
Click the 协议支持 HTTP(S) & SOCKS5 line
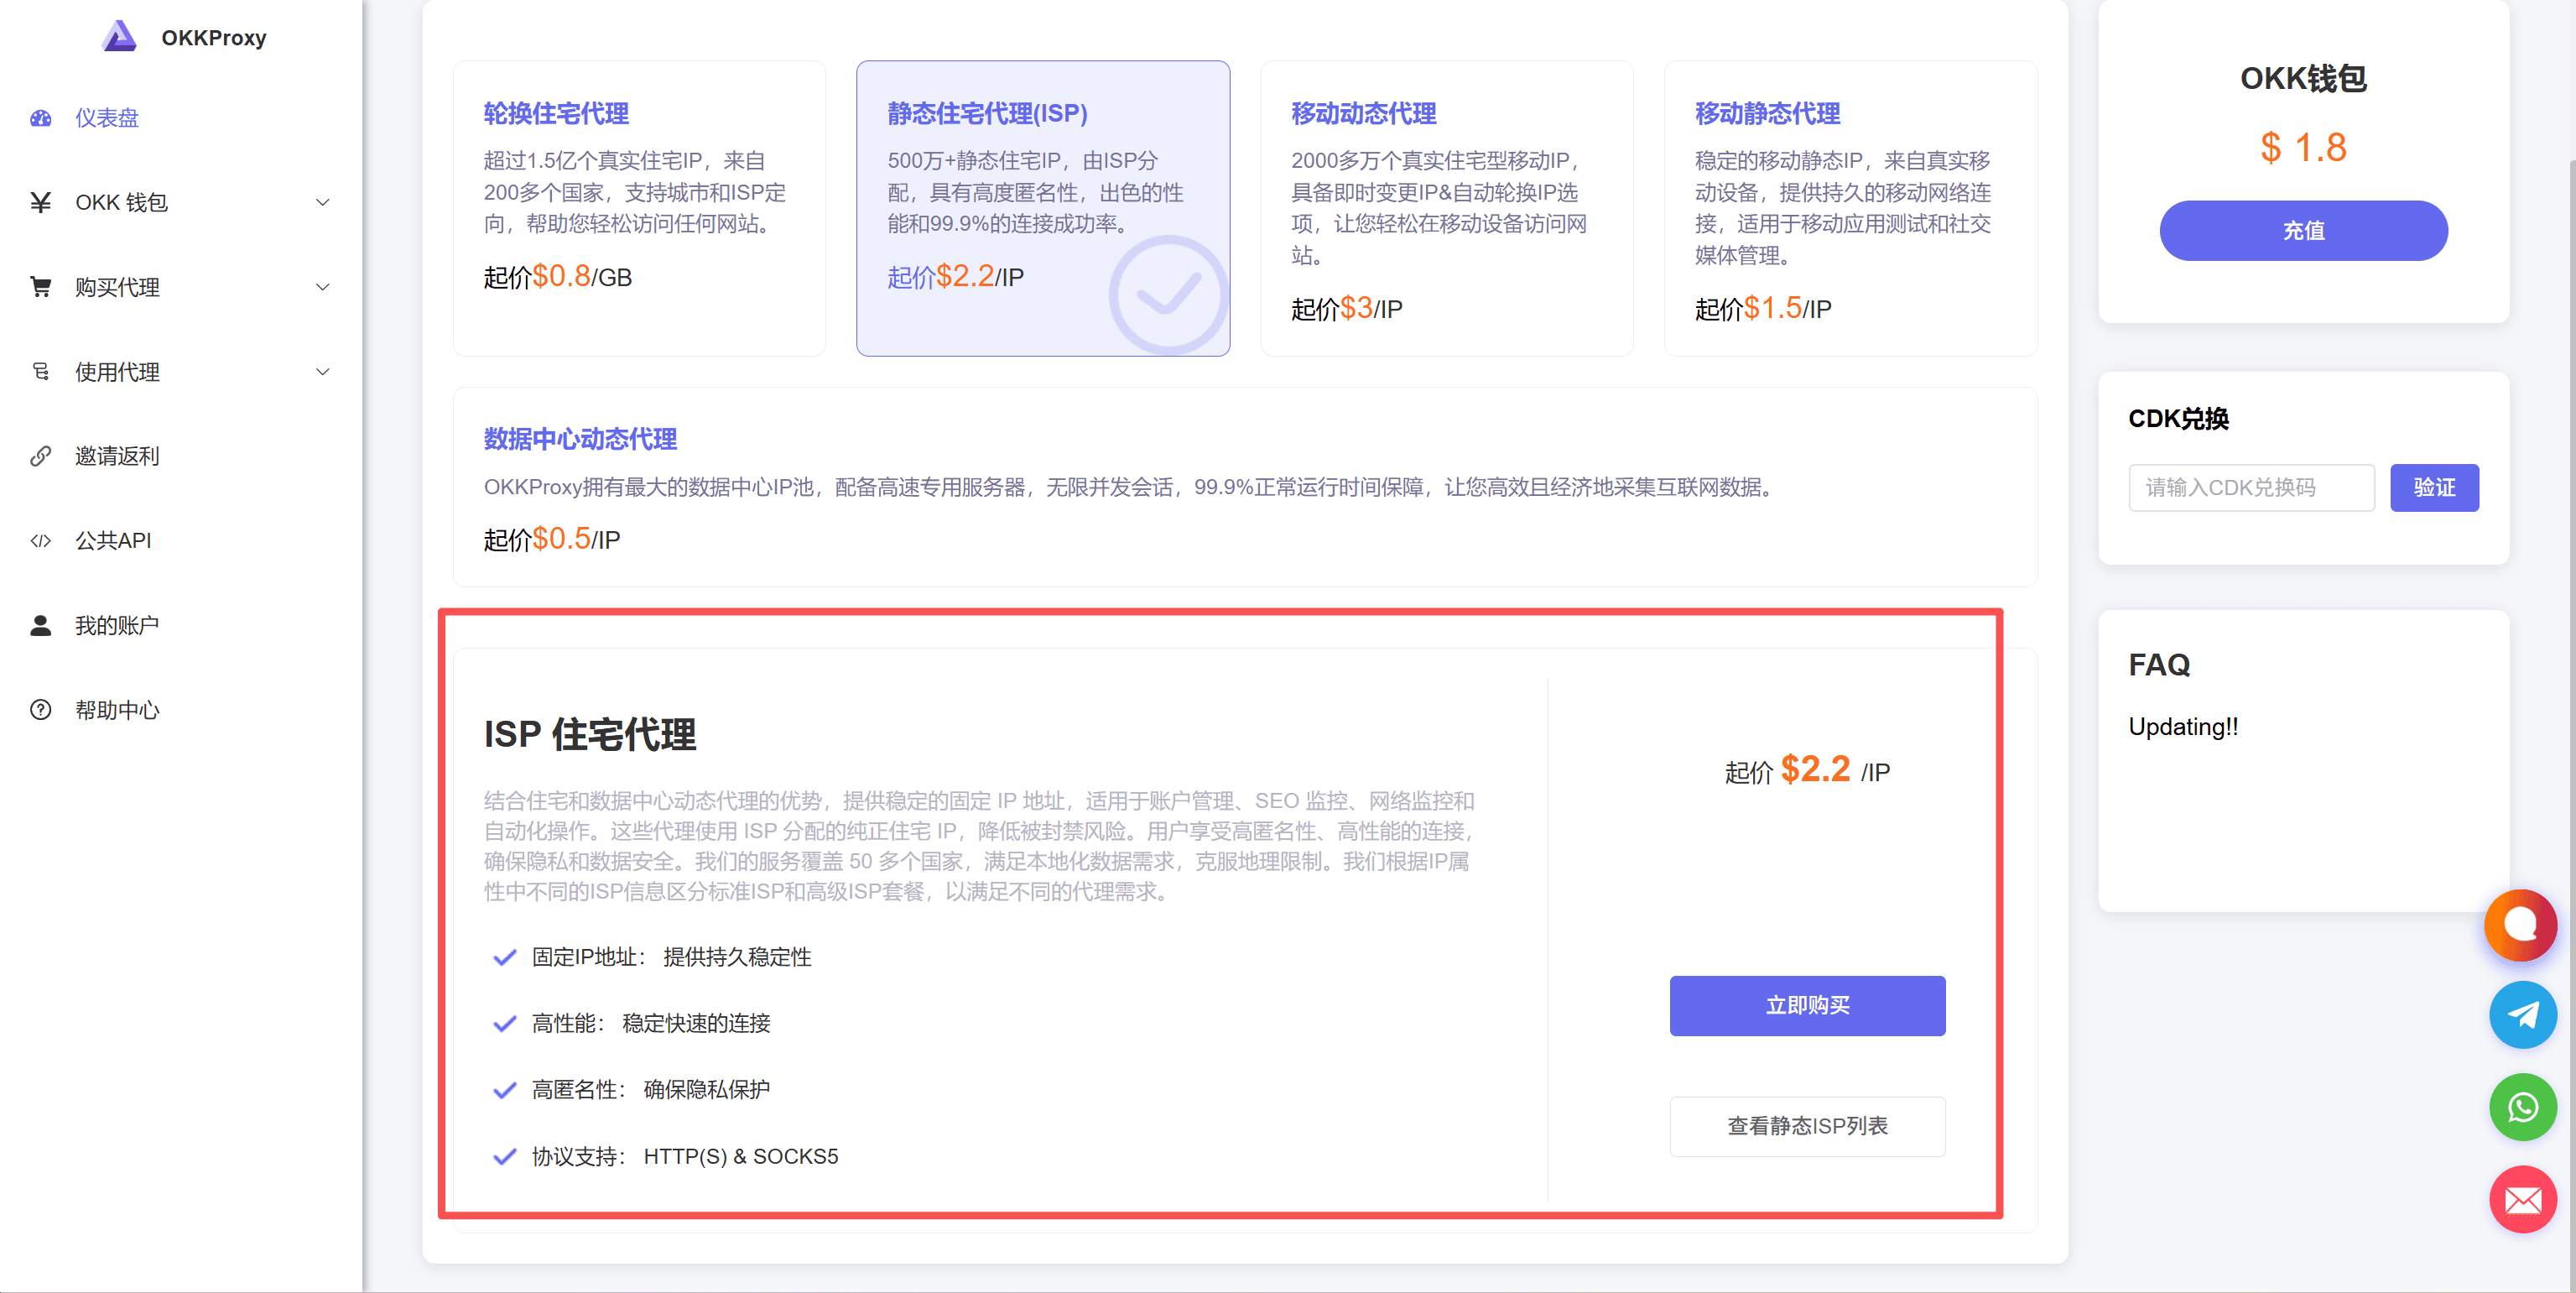[x=685, y=1157]
